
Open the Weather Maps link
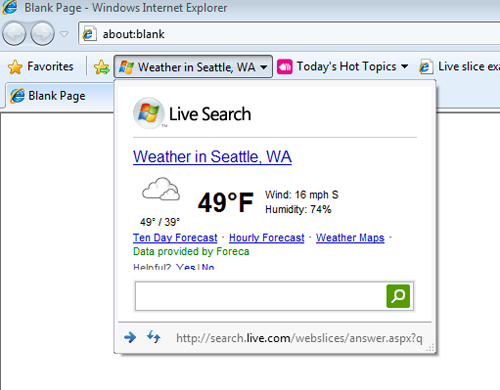(350, 238)
